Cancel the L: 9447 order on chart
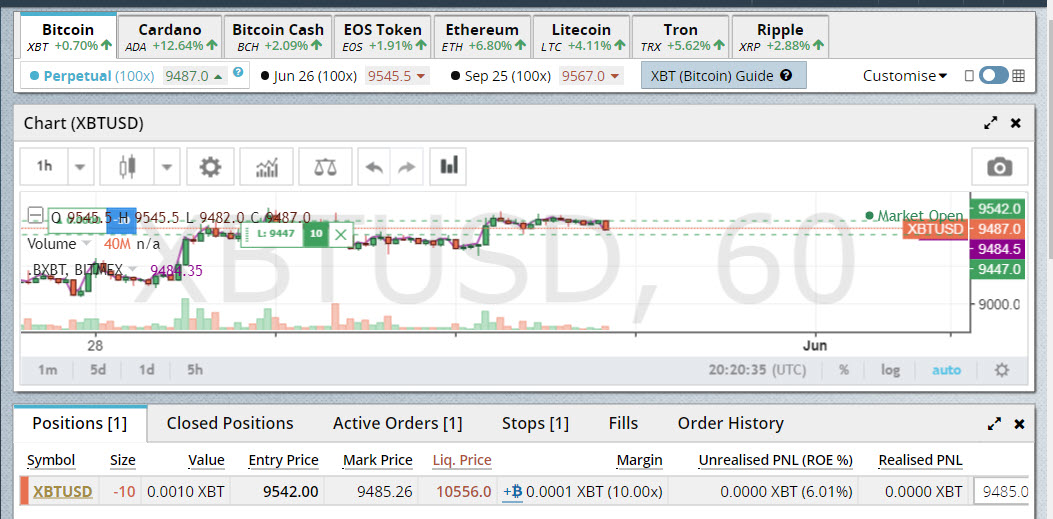Viewport: 1053px width, 519px height. [341, 234]
